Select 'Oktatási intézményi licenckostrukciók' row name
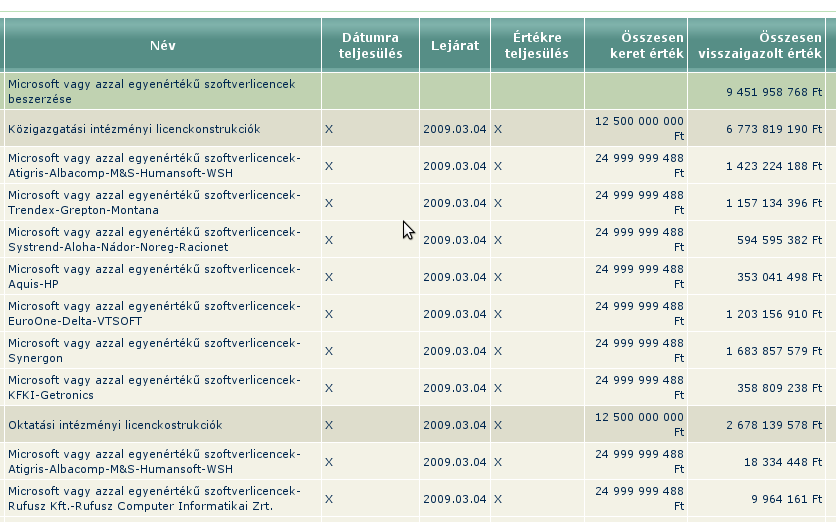This screenshot has width=836, height=522. (115, 425)
